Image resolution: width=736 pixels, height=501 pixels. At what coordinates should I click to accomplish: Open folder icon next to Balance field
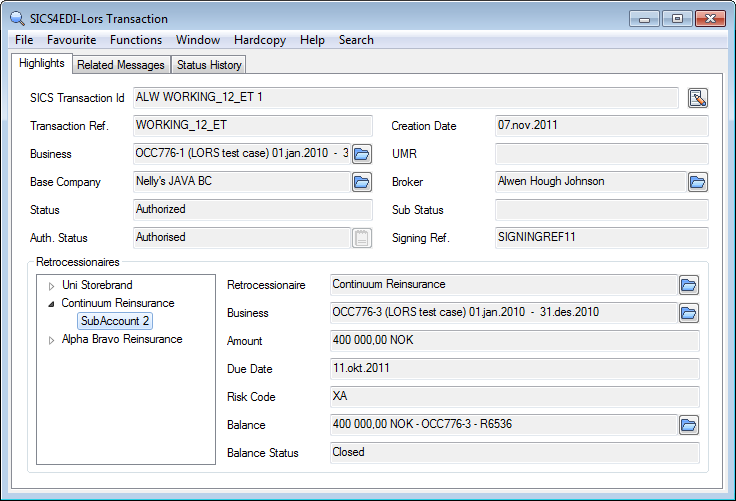(689, 425)
